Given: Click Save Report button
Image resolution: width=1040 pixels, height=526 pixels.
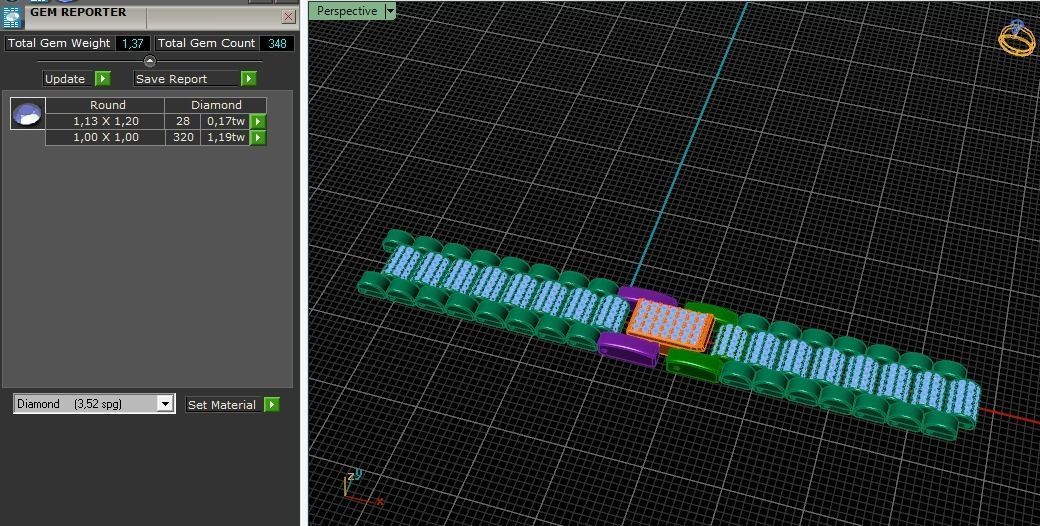Looking at the screenshot, I should pyautogui.click(x=186, y=79).
